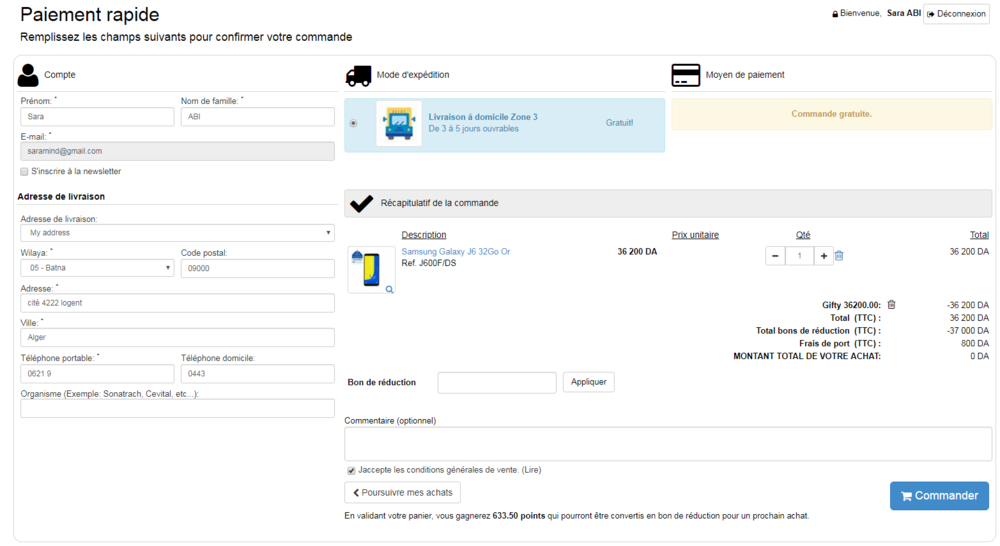Click the MONTANT TOTAL DE VOTRE ACHAT label
1000x546 pixels.
(807, 356)
